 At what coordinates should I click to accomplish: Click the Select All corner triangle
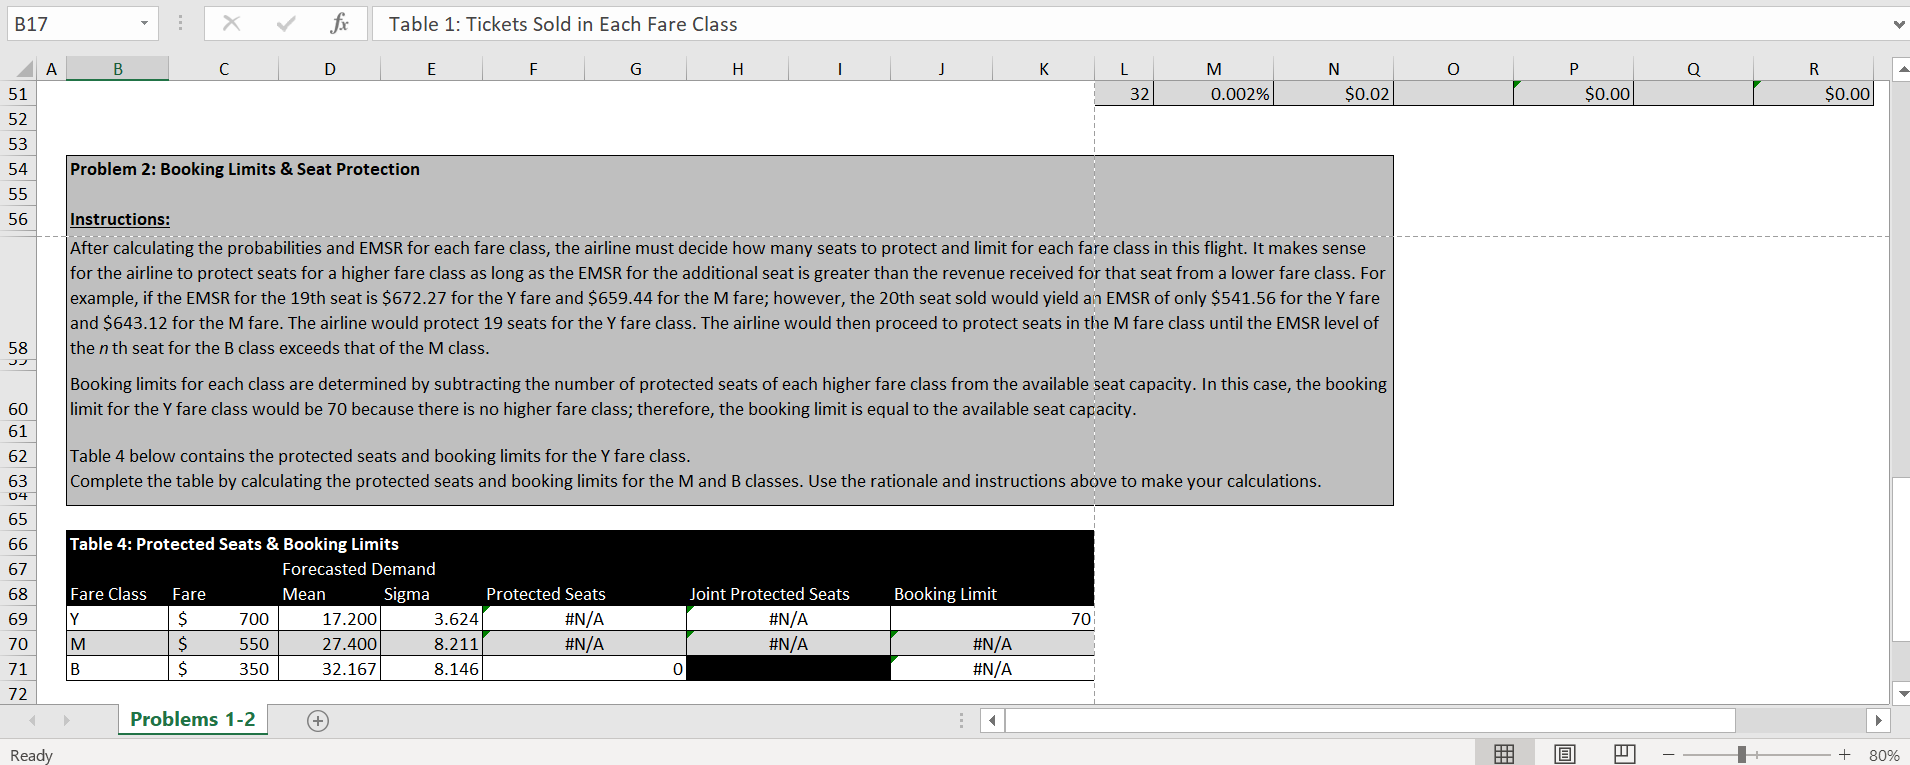(x=25, y=69)
